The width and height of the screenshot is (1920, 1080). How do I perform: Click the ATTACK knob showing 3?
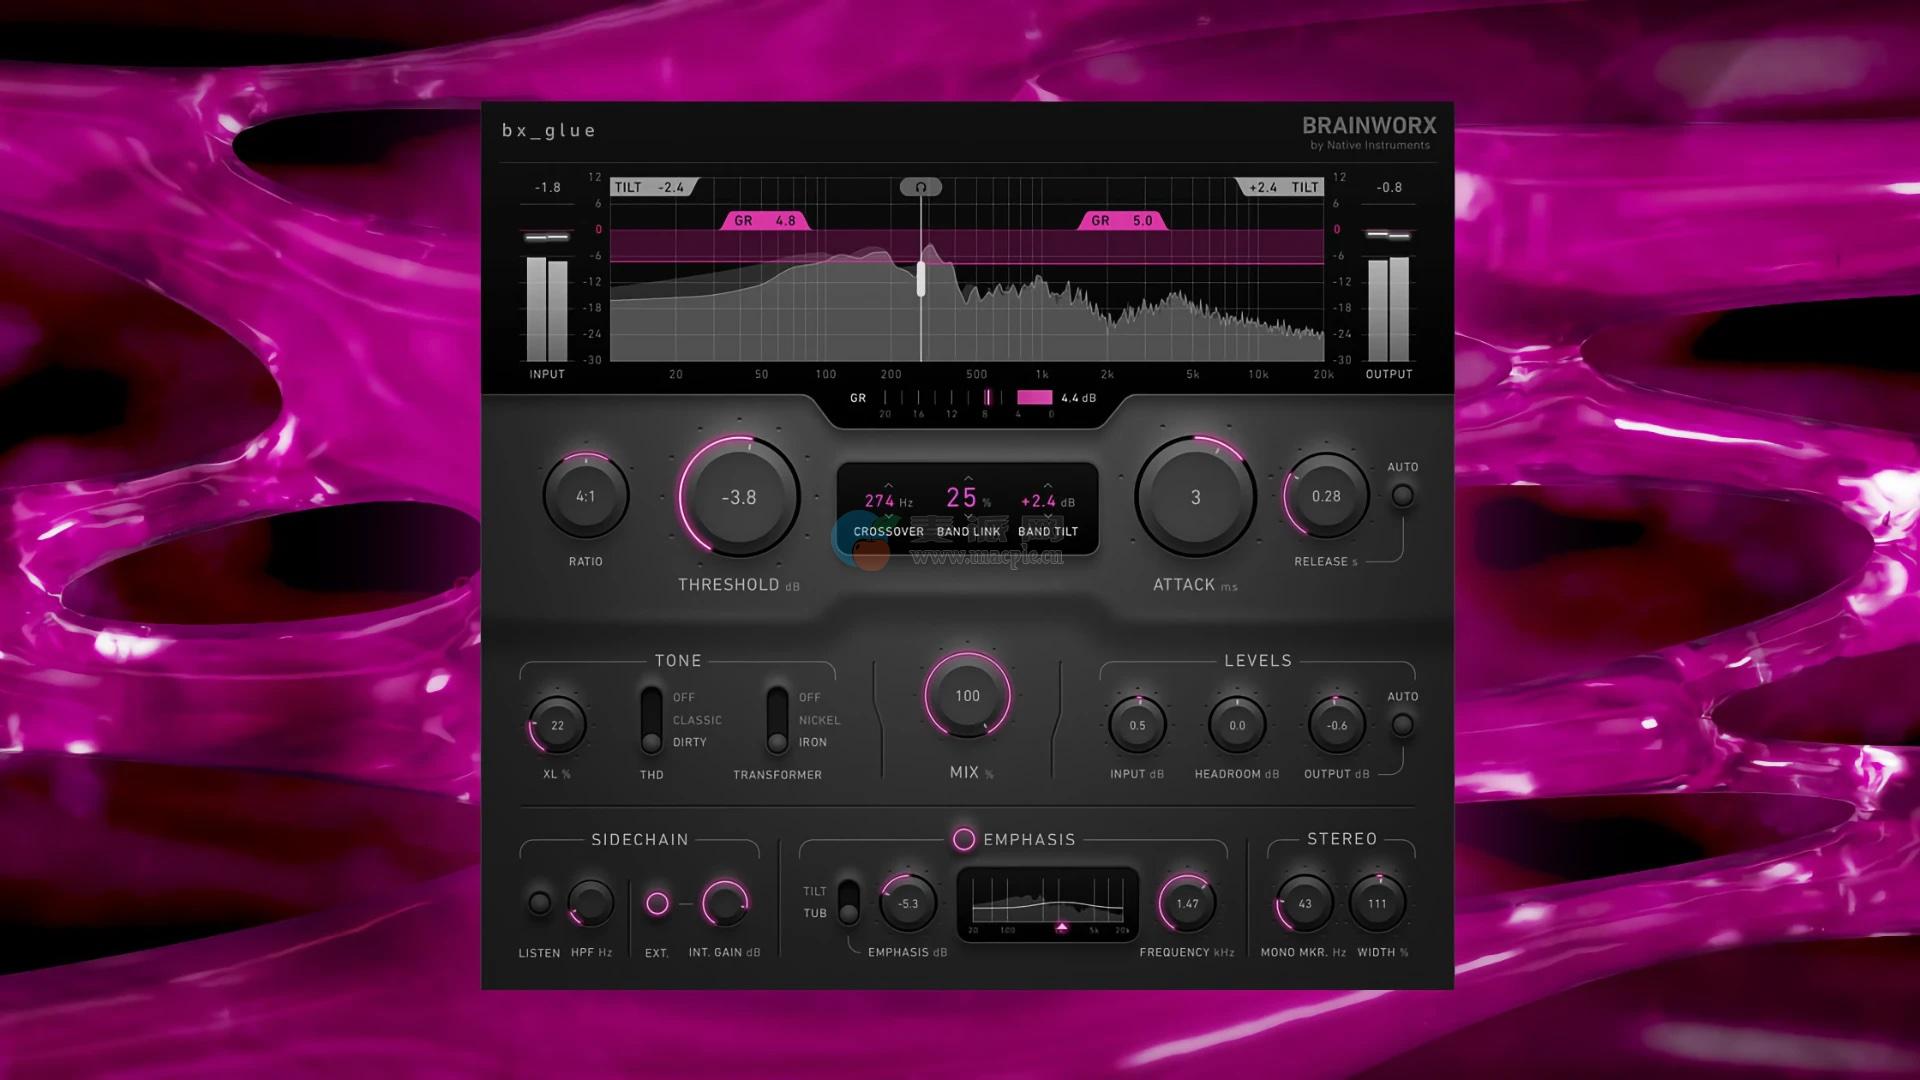click(1195, 497)
